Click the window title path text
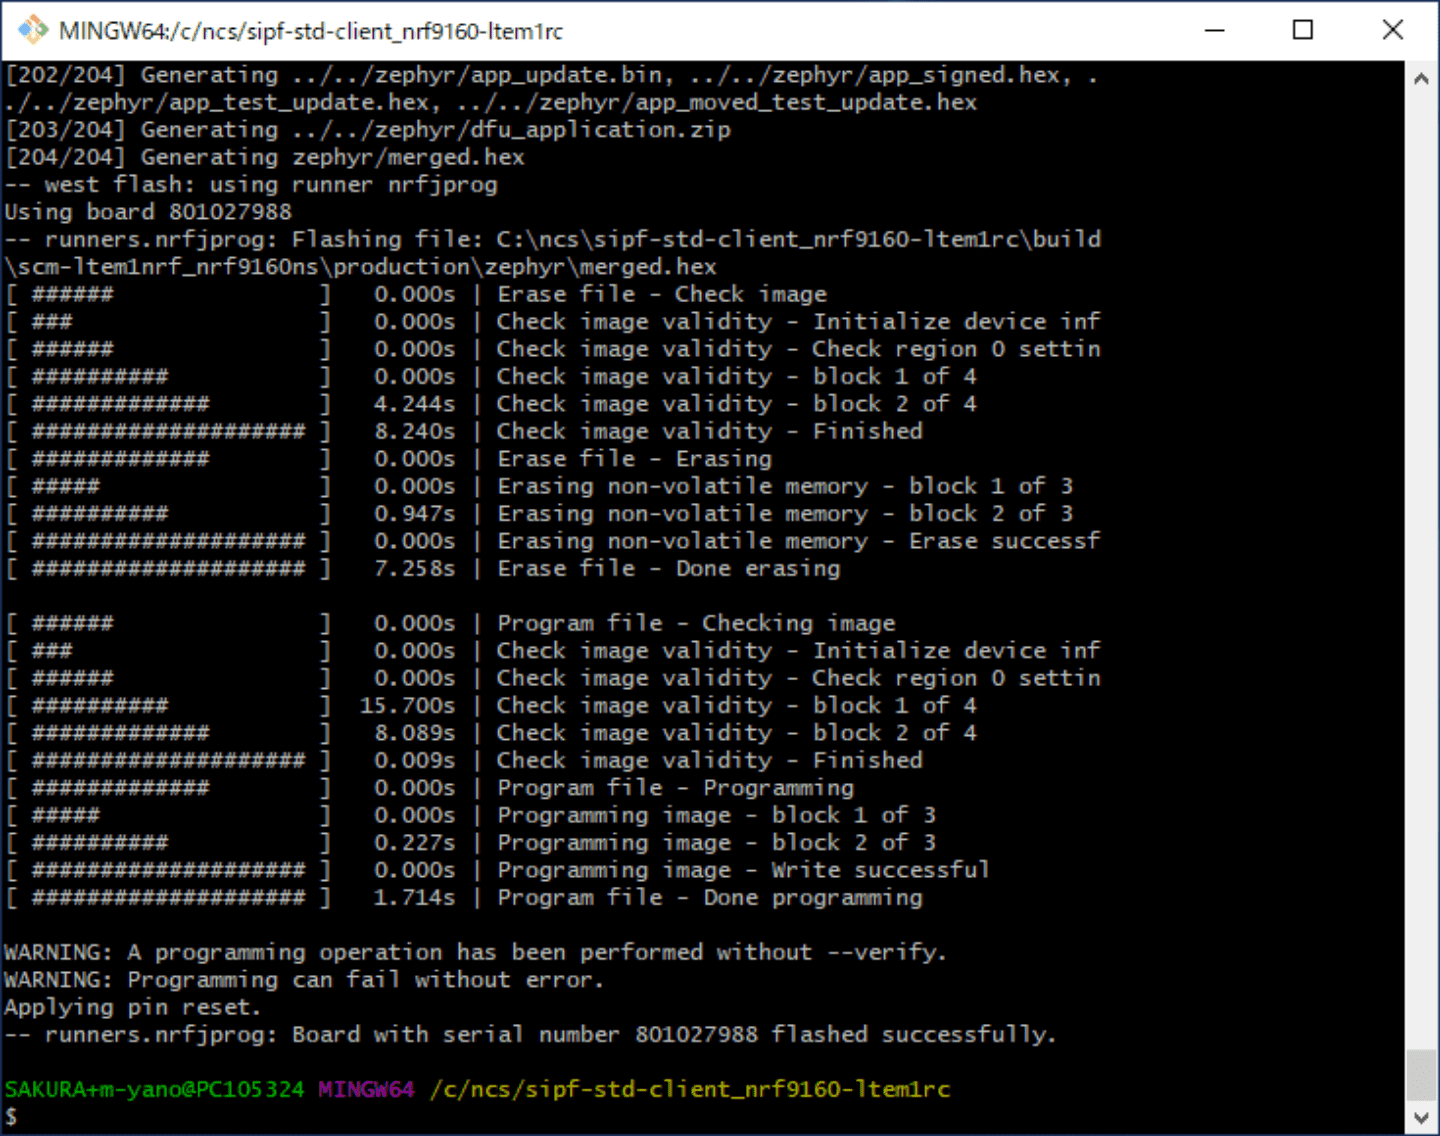 click(x=310, y=31)
